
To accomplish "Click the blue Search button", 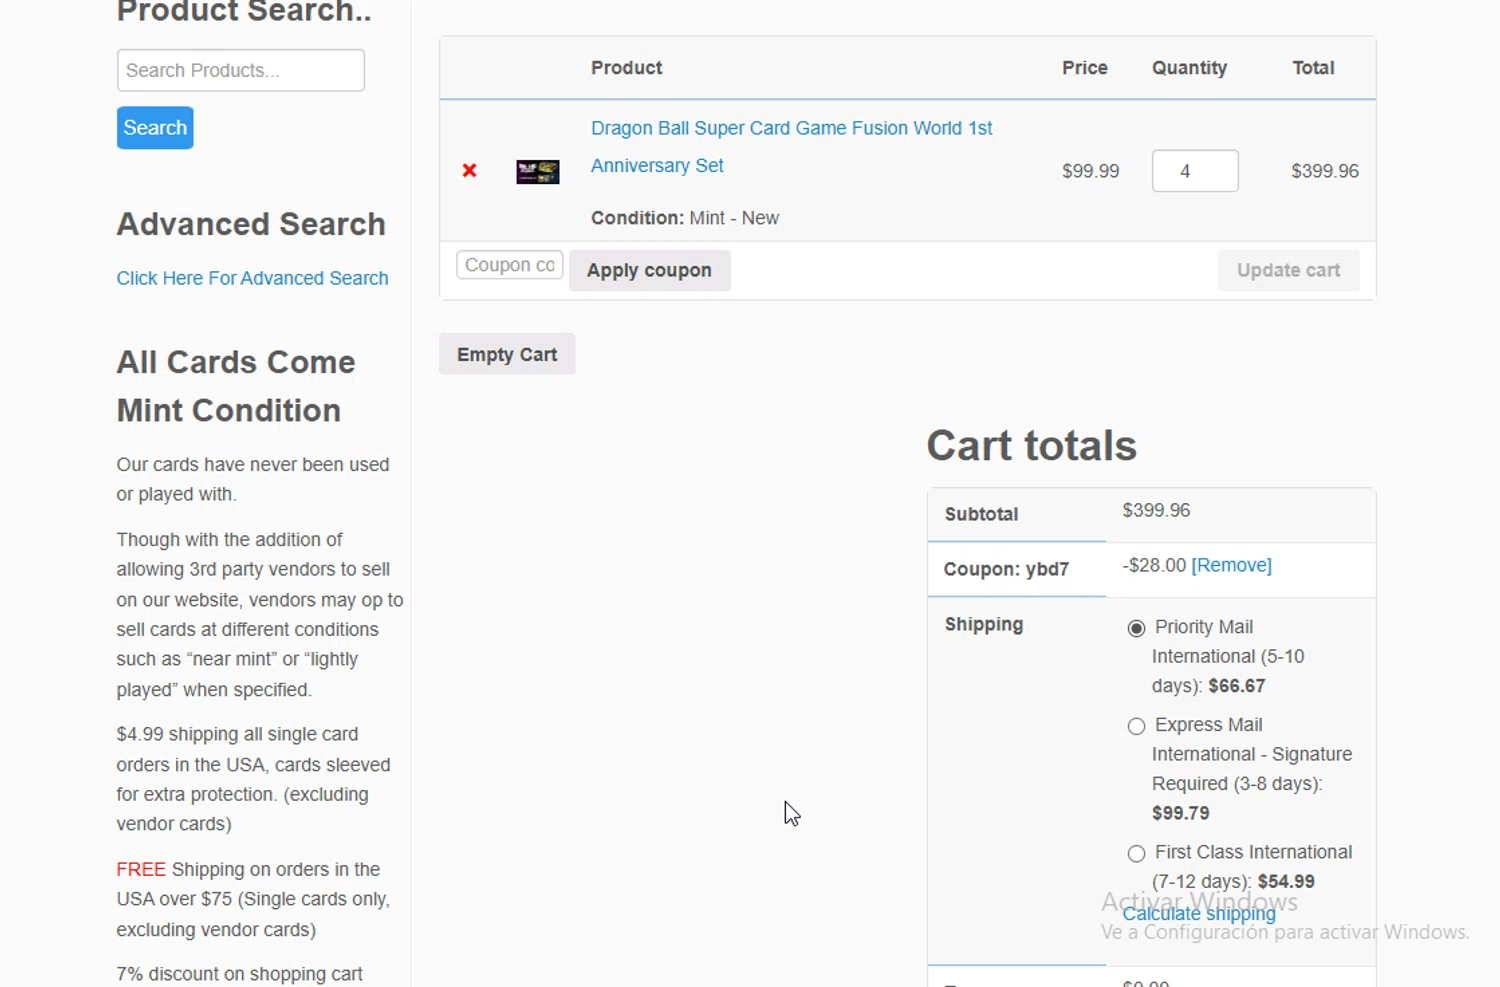I will click(155, 128).
